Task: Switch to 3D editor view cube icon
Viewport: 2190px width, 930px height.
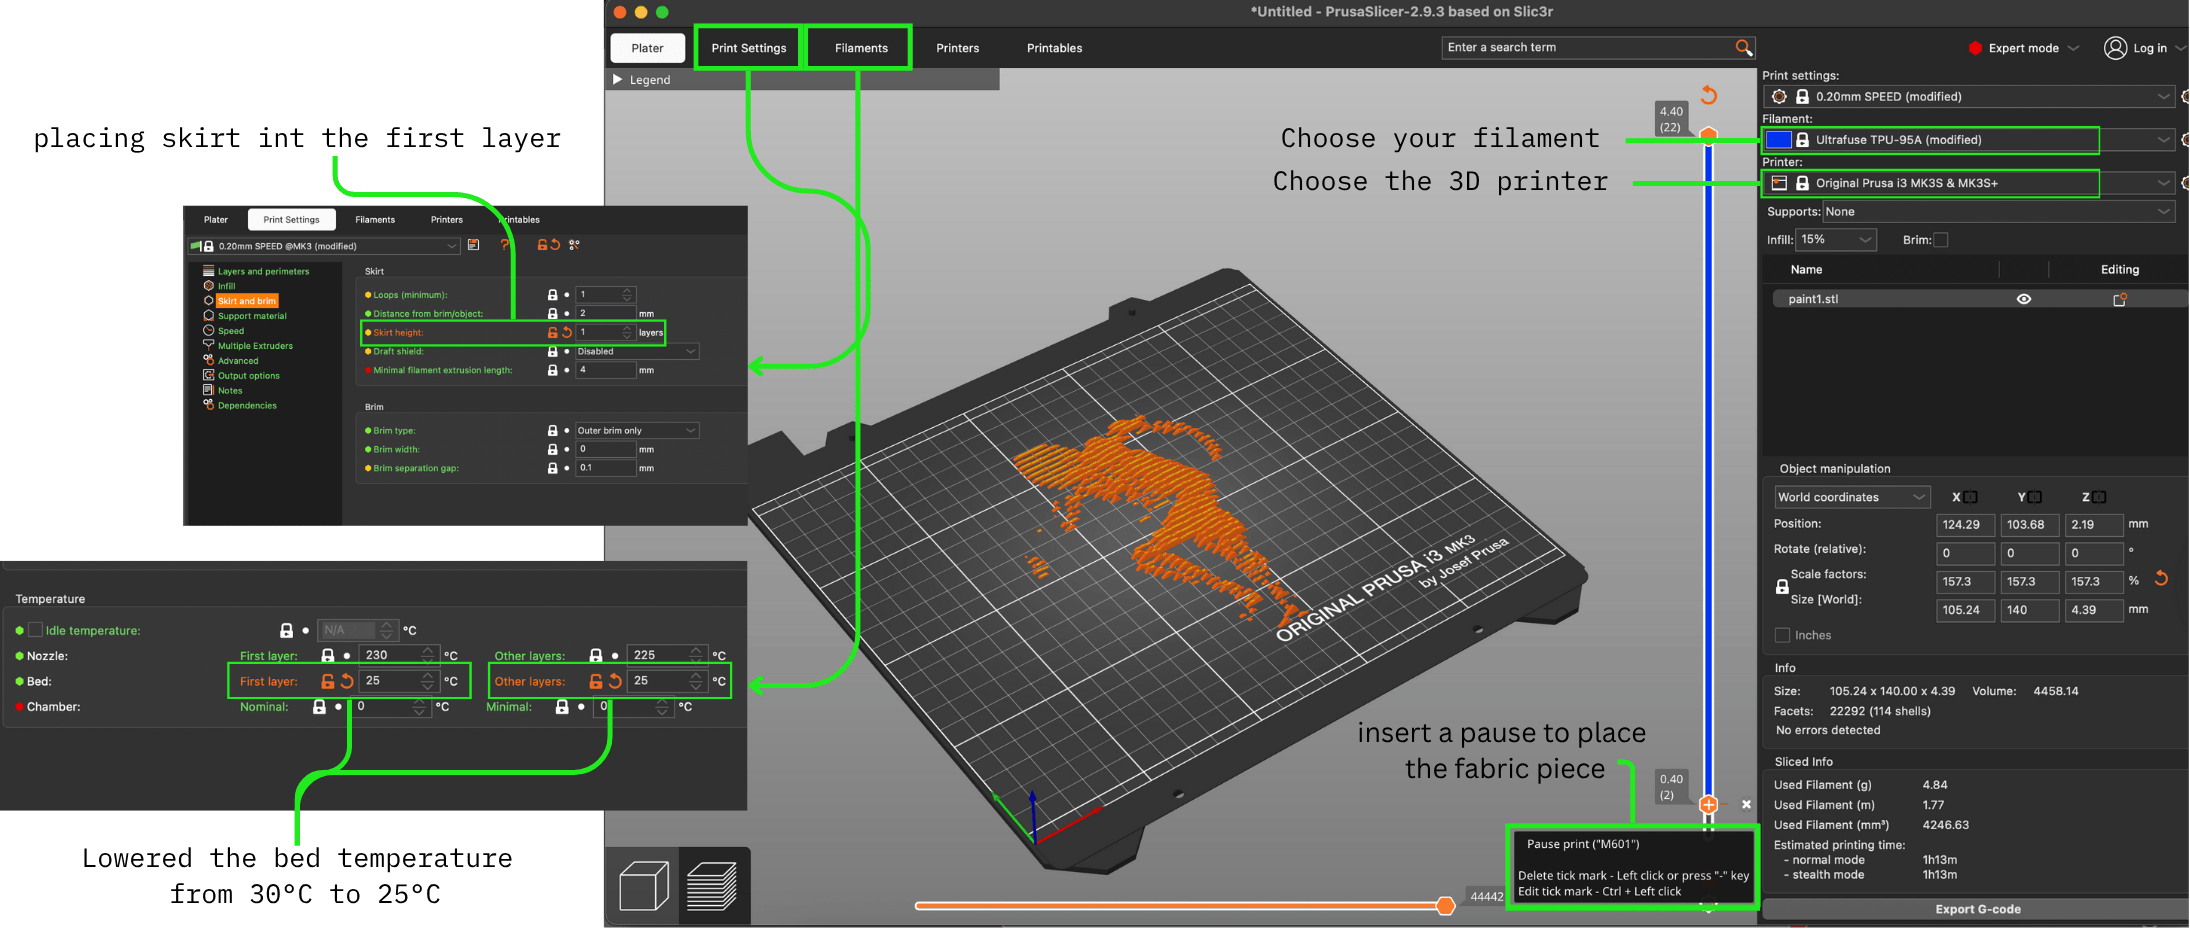Action: coord(643,886)
